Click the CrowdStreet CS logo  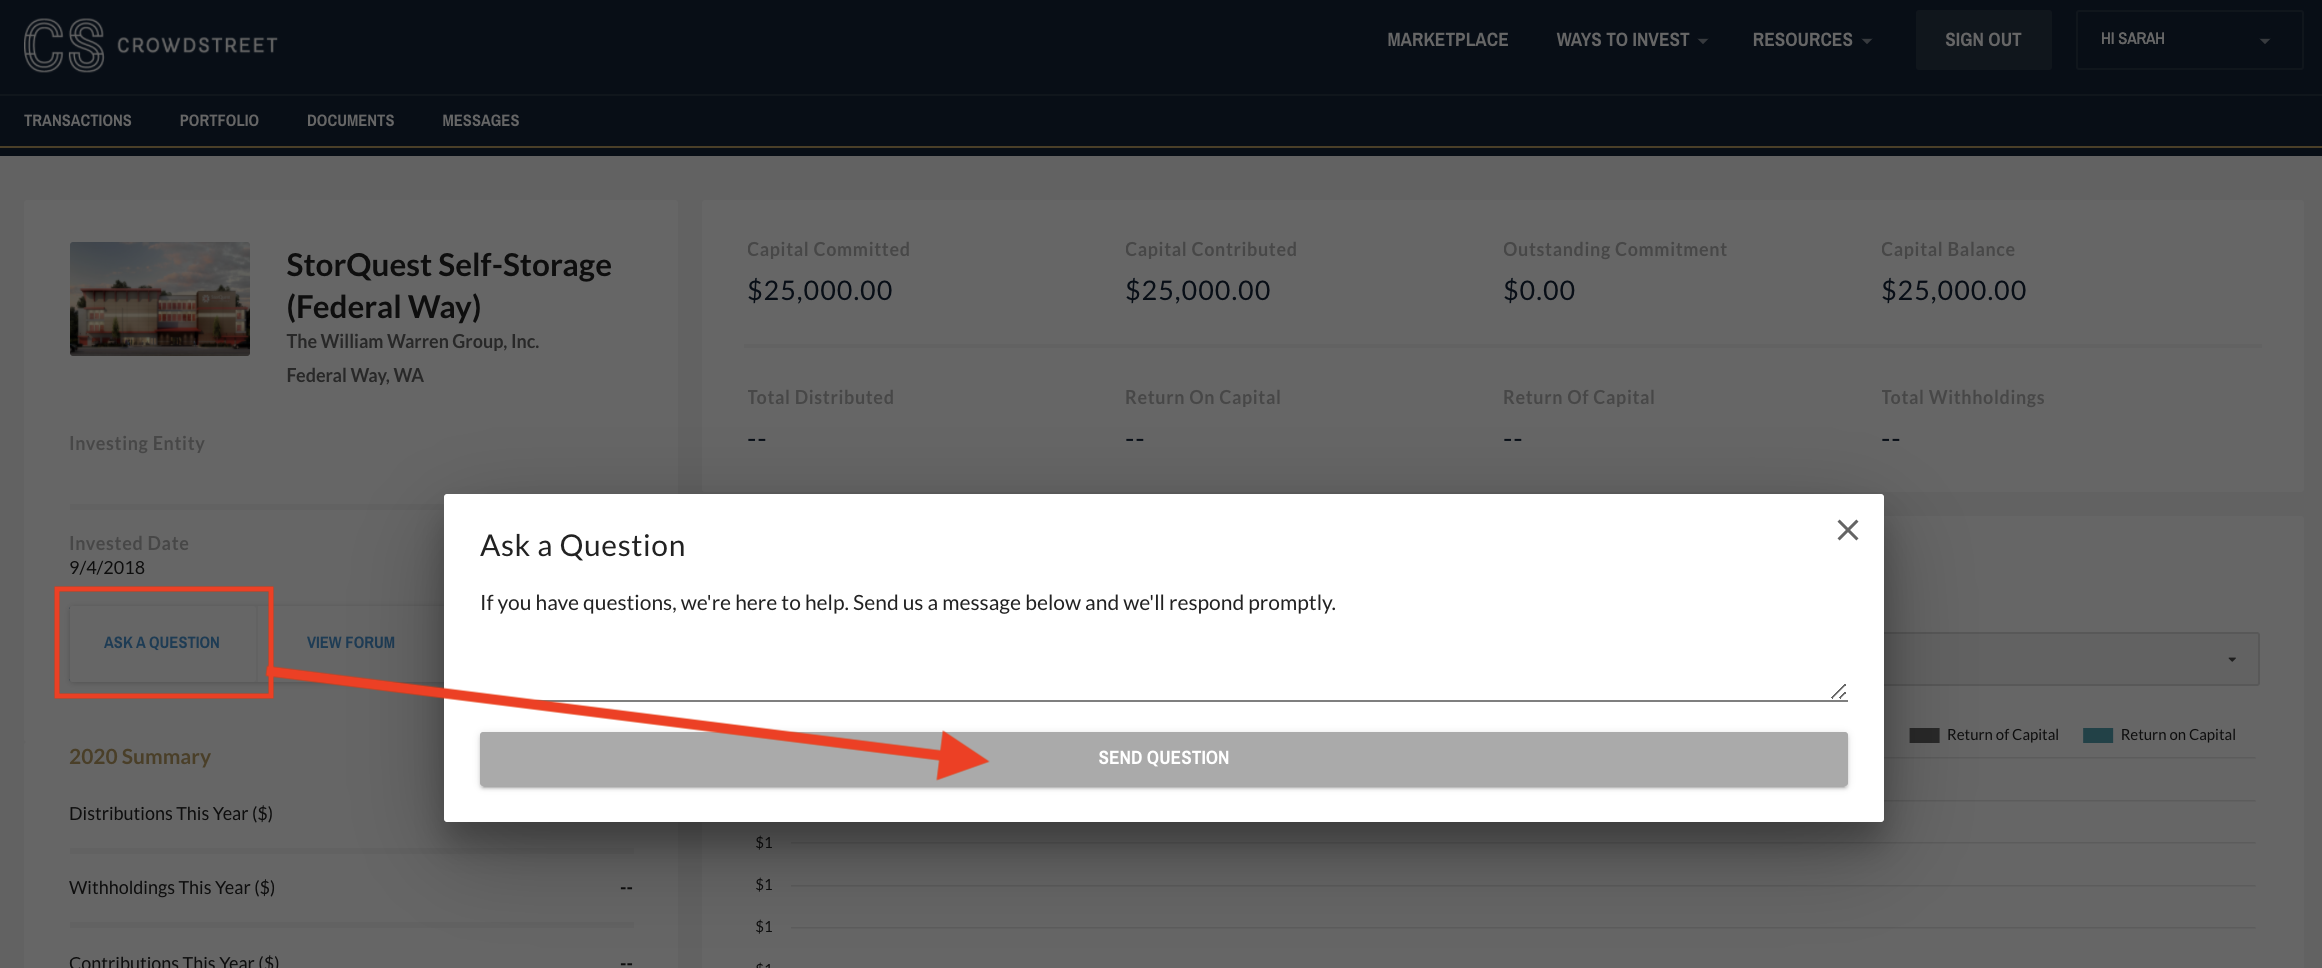(x=64, y=45)
